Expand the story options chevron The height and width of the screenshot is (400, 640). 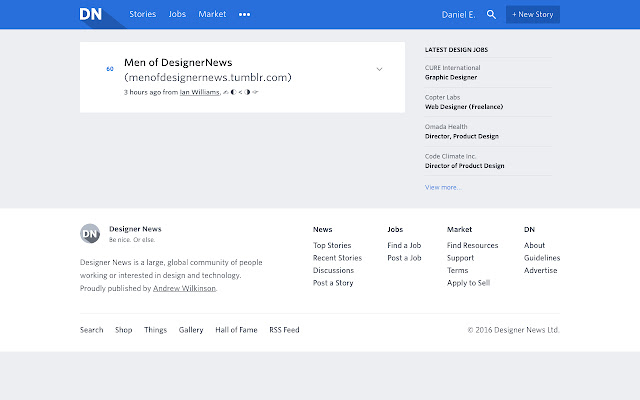pyautogui.click(x=379, y=69)
